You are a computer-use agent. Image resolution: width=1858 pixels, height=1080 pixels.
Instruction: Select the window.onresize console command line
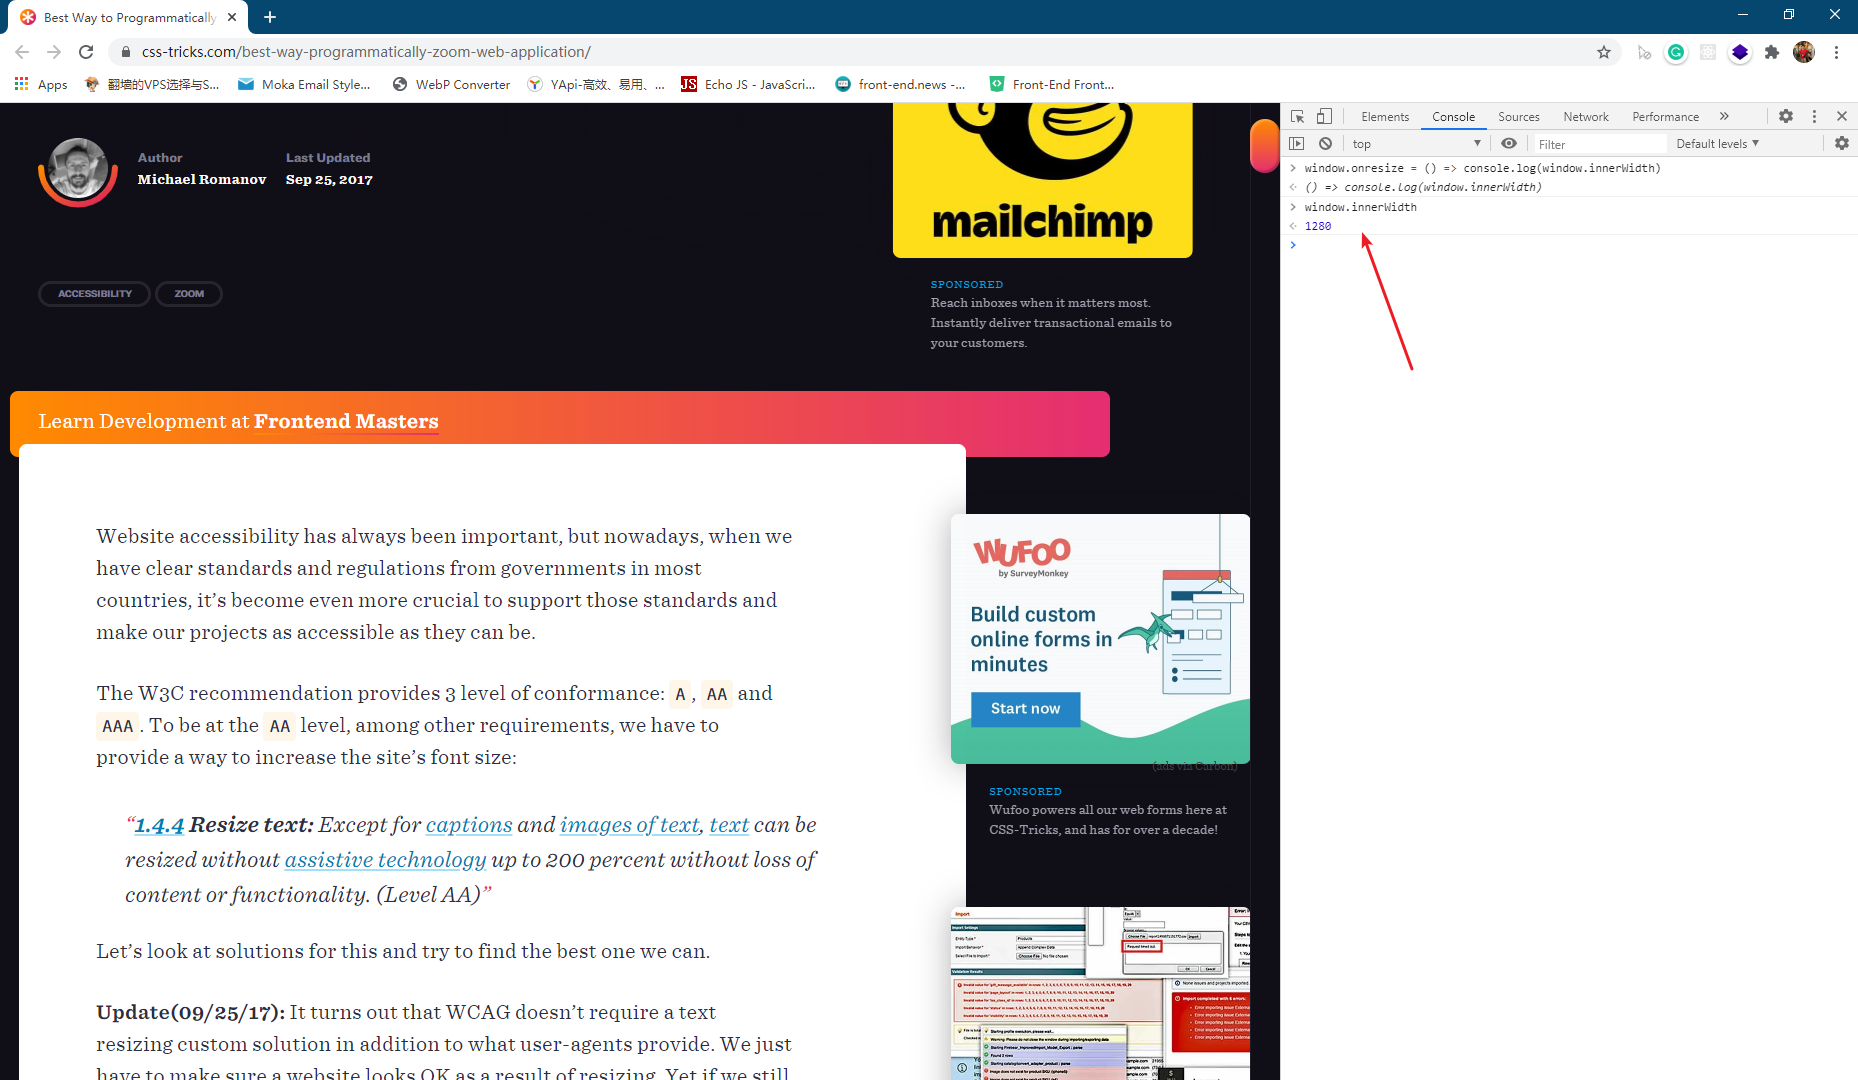point(1482,168)
